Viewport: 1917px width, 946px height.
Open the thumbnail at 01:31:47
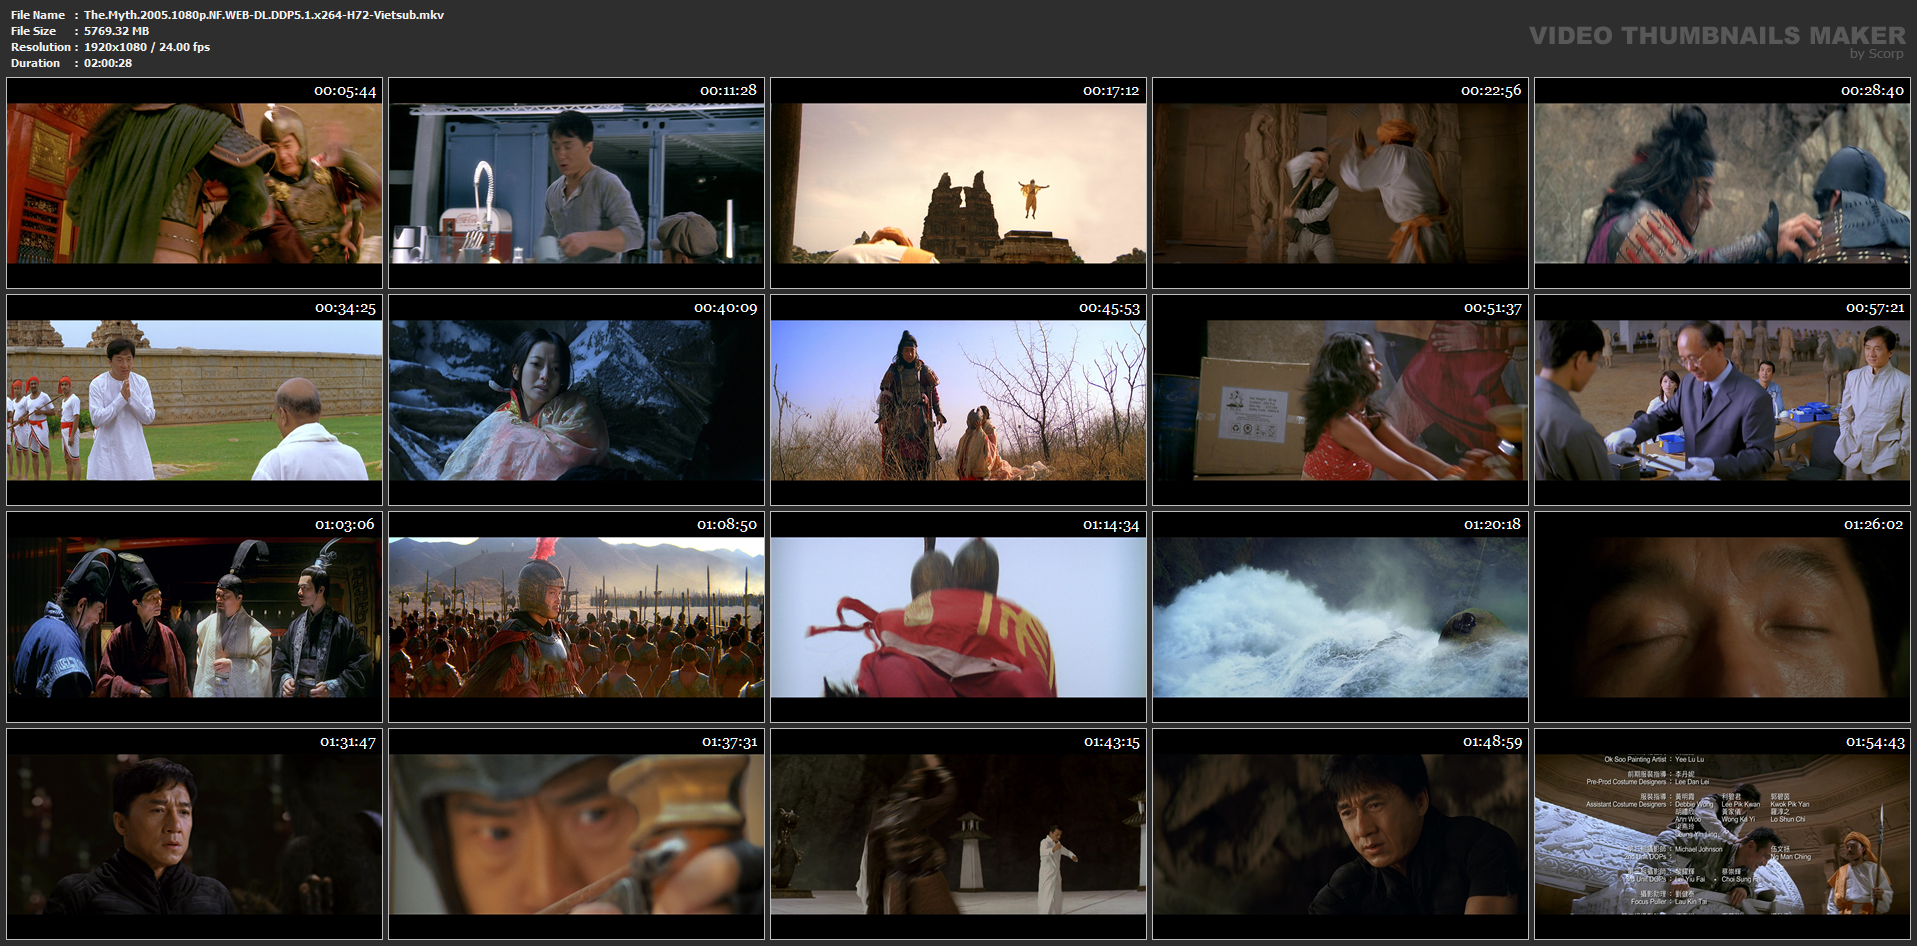195,834
